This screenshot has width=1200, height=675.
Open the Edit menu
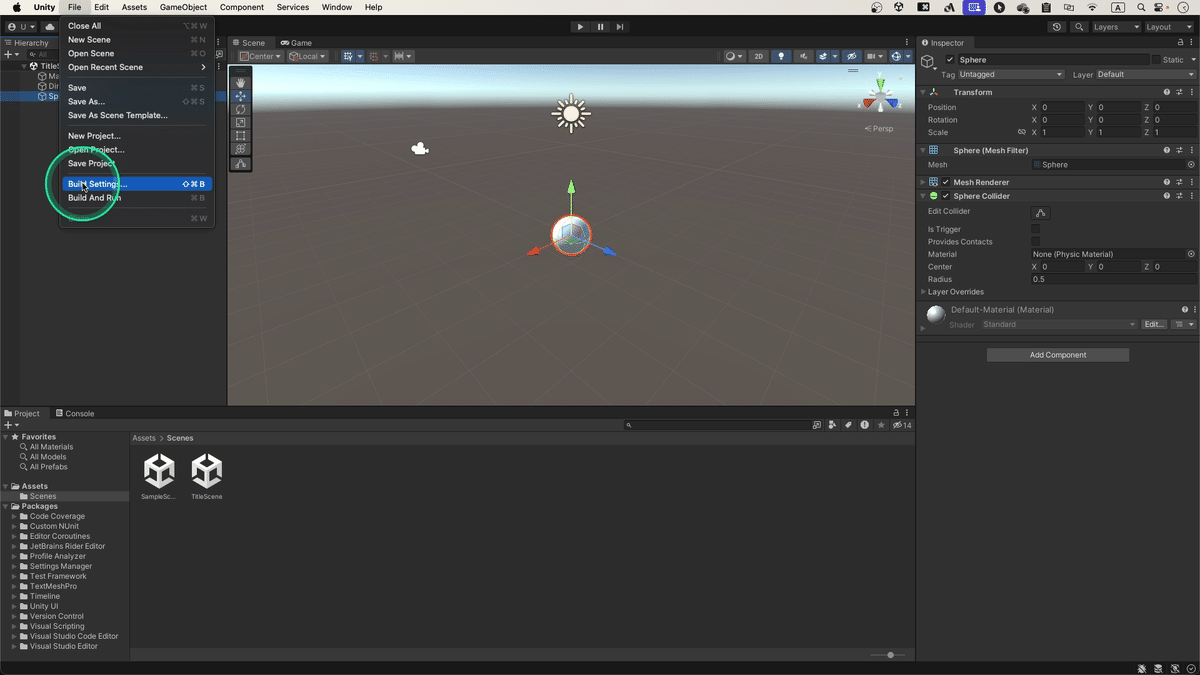[x=102, y=7]
